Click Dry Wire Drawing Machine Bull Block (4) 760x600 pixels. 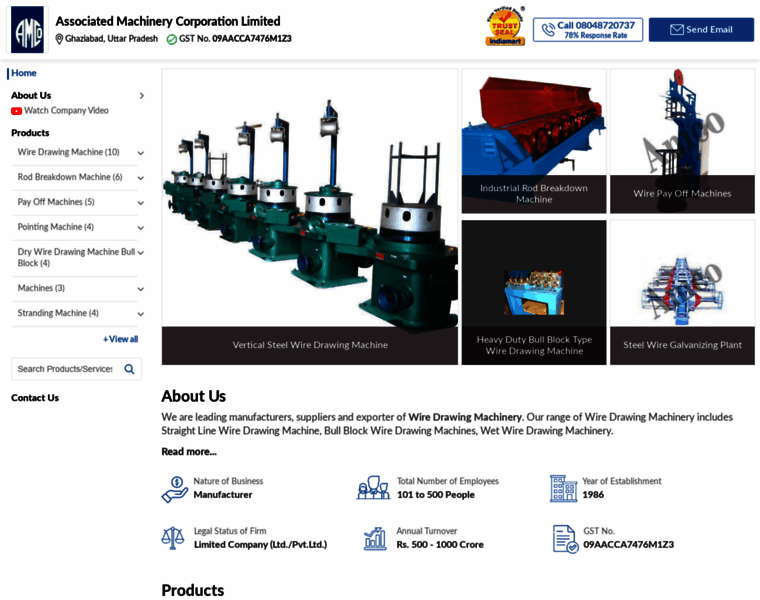[76, 258]
